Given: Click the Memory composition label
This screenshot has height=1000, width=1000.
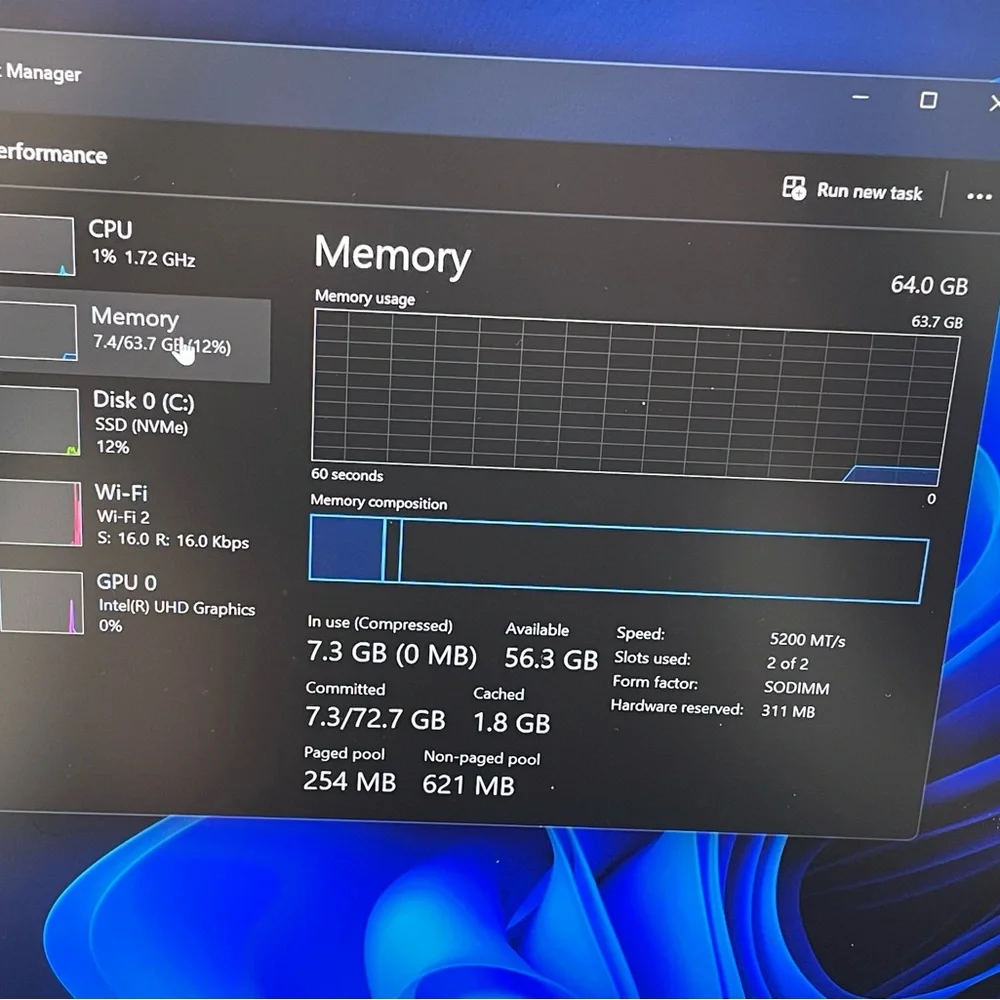Looking at the screenshot, I should coord(379,502).
